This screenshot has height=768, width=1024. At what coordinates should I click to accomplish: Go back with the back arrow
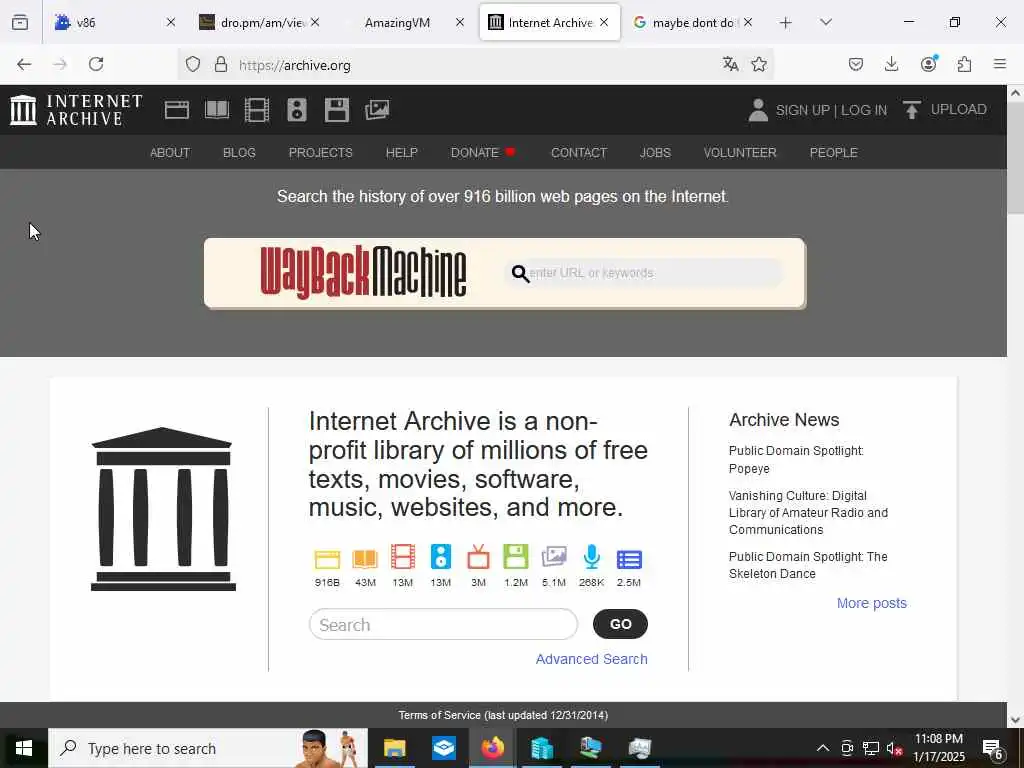[24, 64]
